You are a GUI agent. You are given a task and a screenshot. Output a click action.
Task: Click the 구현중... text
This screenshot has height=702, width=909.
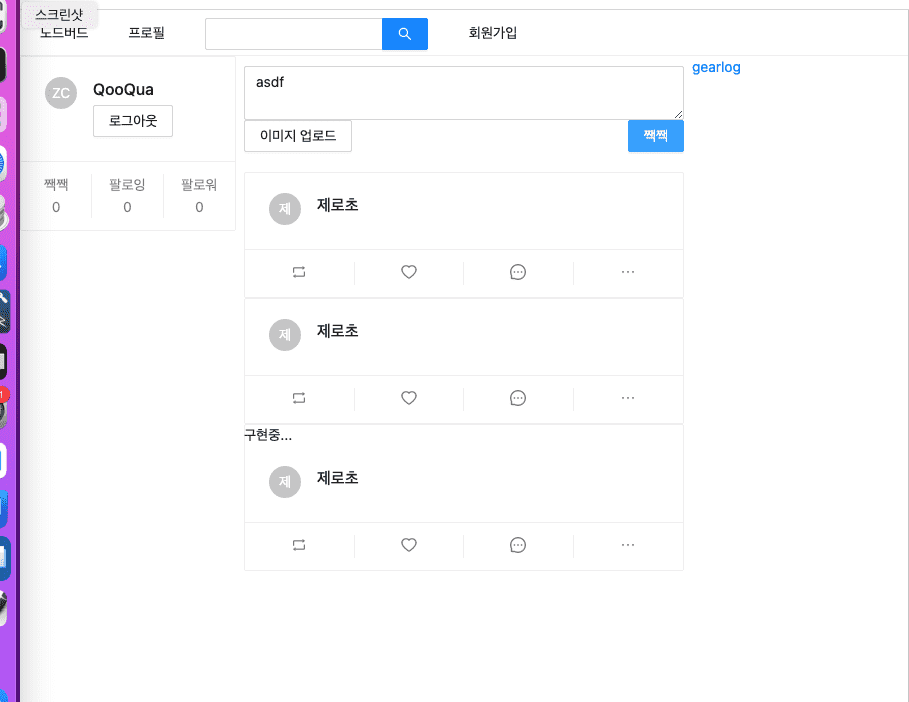point(268,435)
